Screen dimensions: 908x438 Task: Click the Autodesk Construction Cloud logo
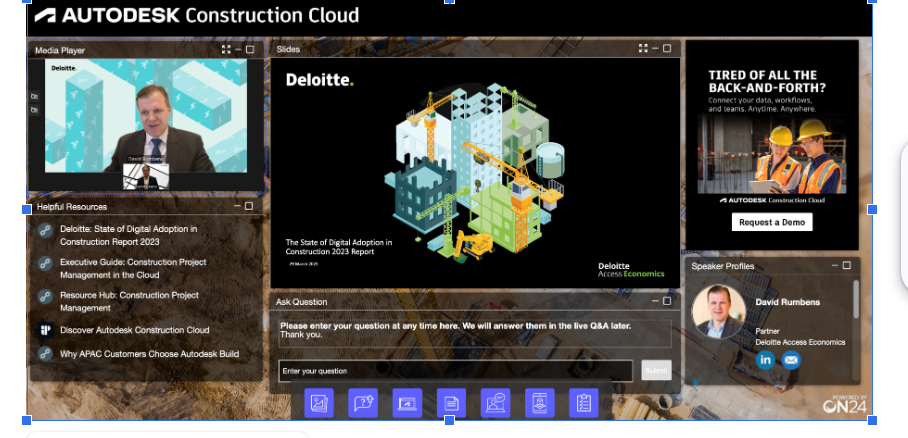pyautogui.click(x=197, y=15)
